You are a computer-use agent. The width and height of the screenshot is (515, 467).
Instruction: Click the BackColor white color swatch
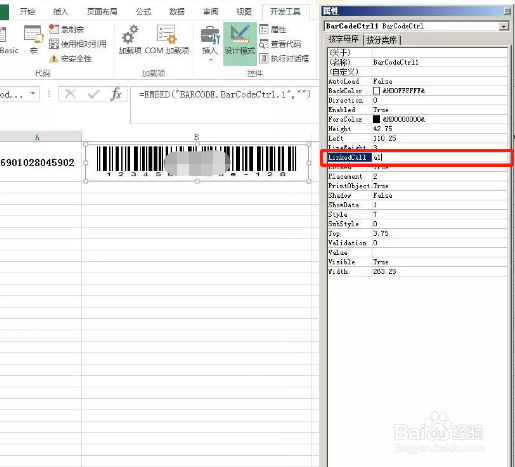click(376, 91)
